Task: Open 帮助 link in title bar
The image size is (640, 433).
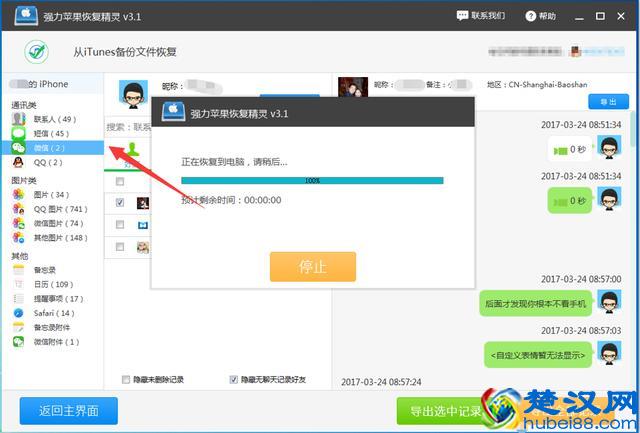Action: (547, 16)
